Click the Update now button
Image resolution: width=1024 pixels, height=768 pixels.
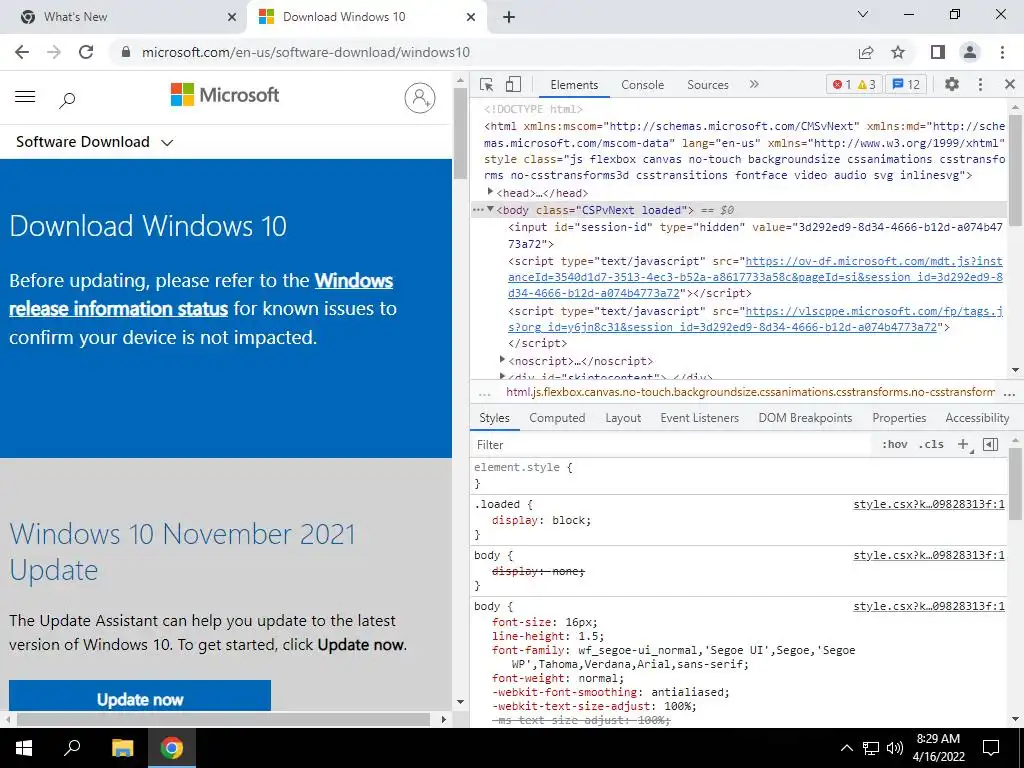pos(140,697)
